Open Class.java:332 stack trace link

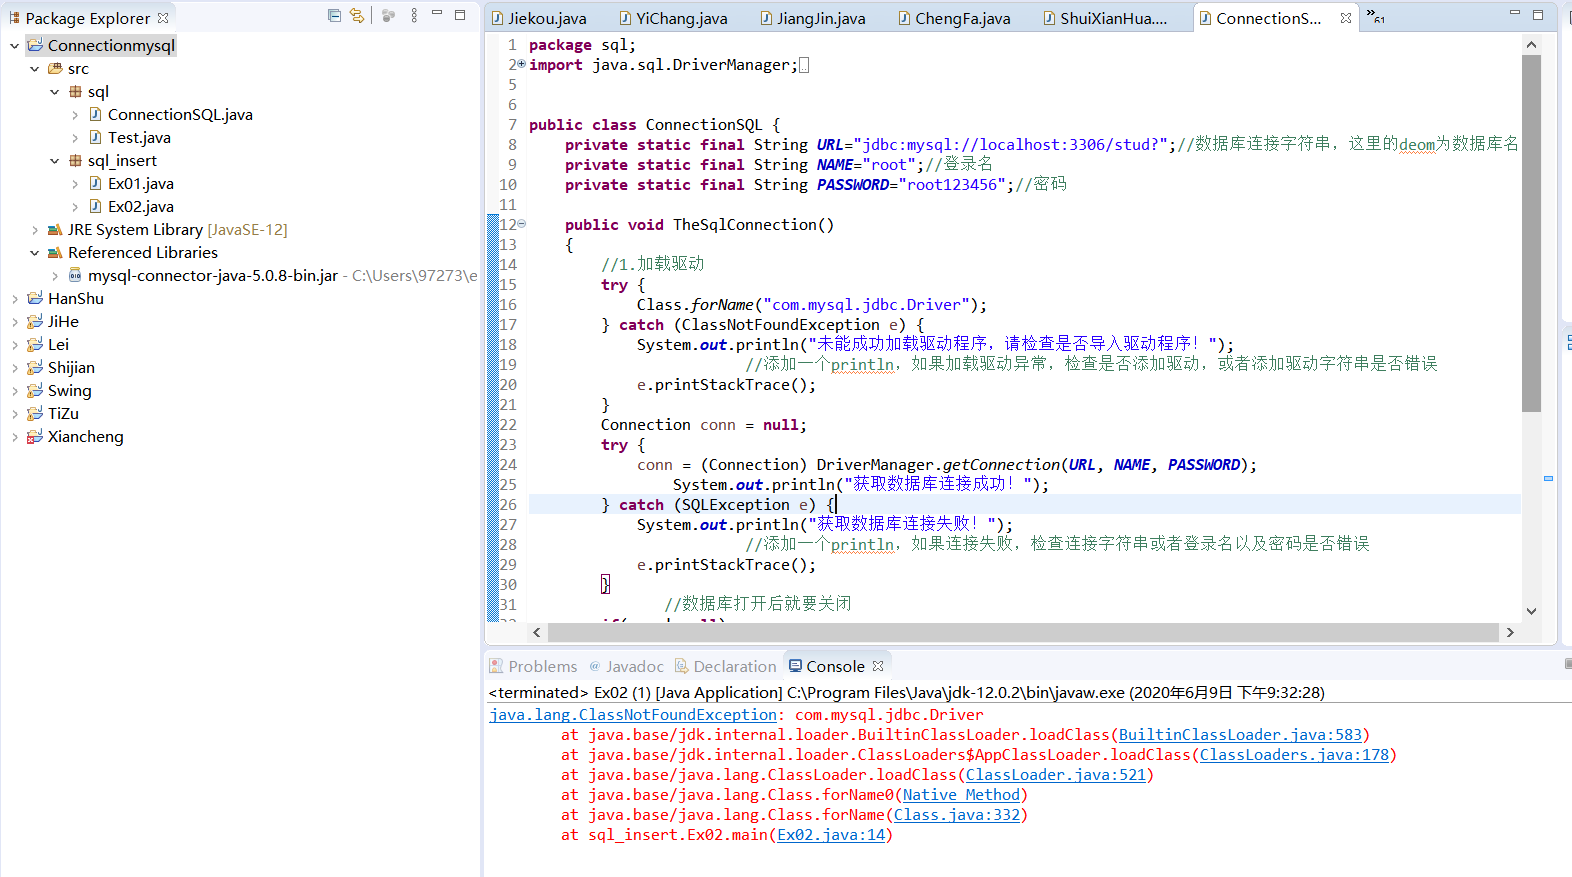(957, 814)
